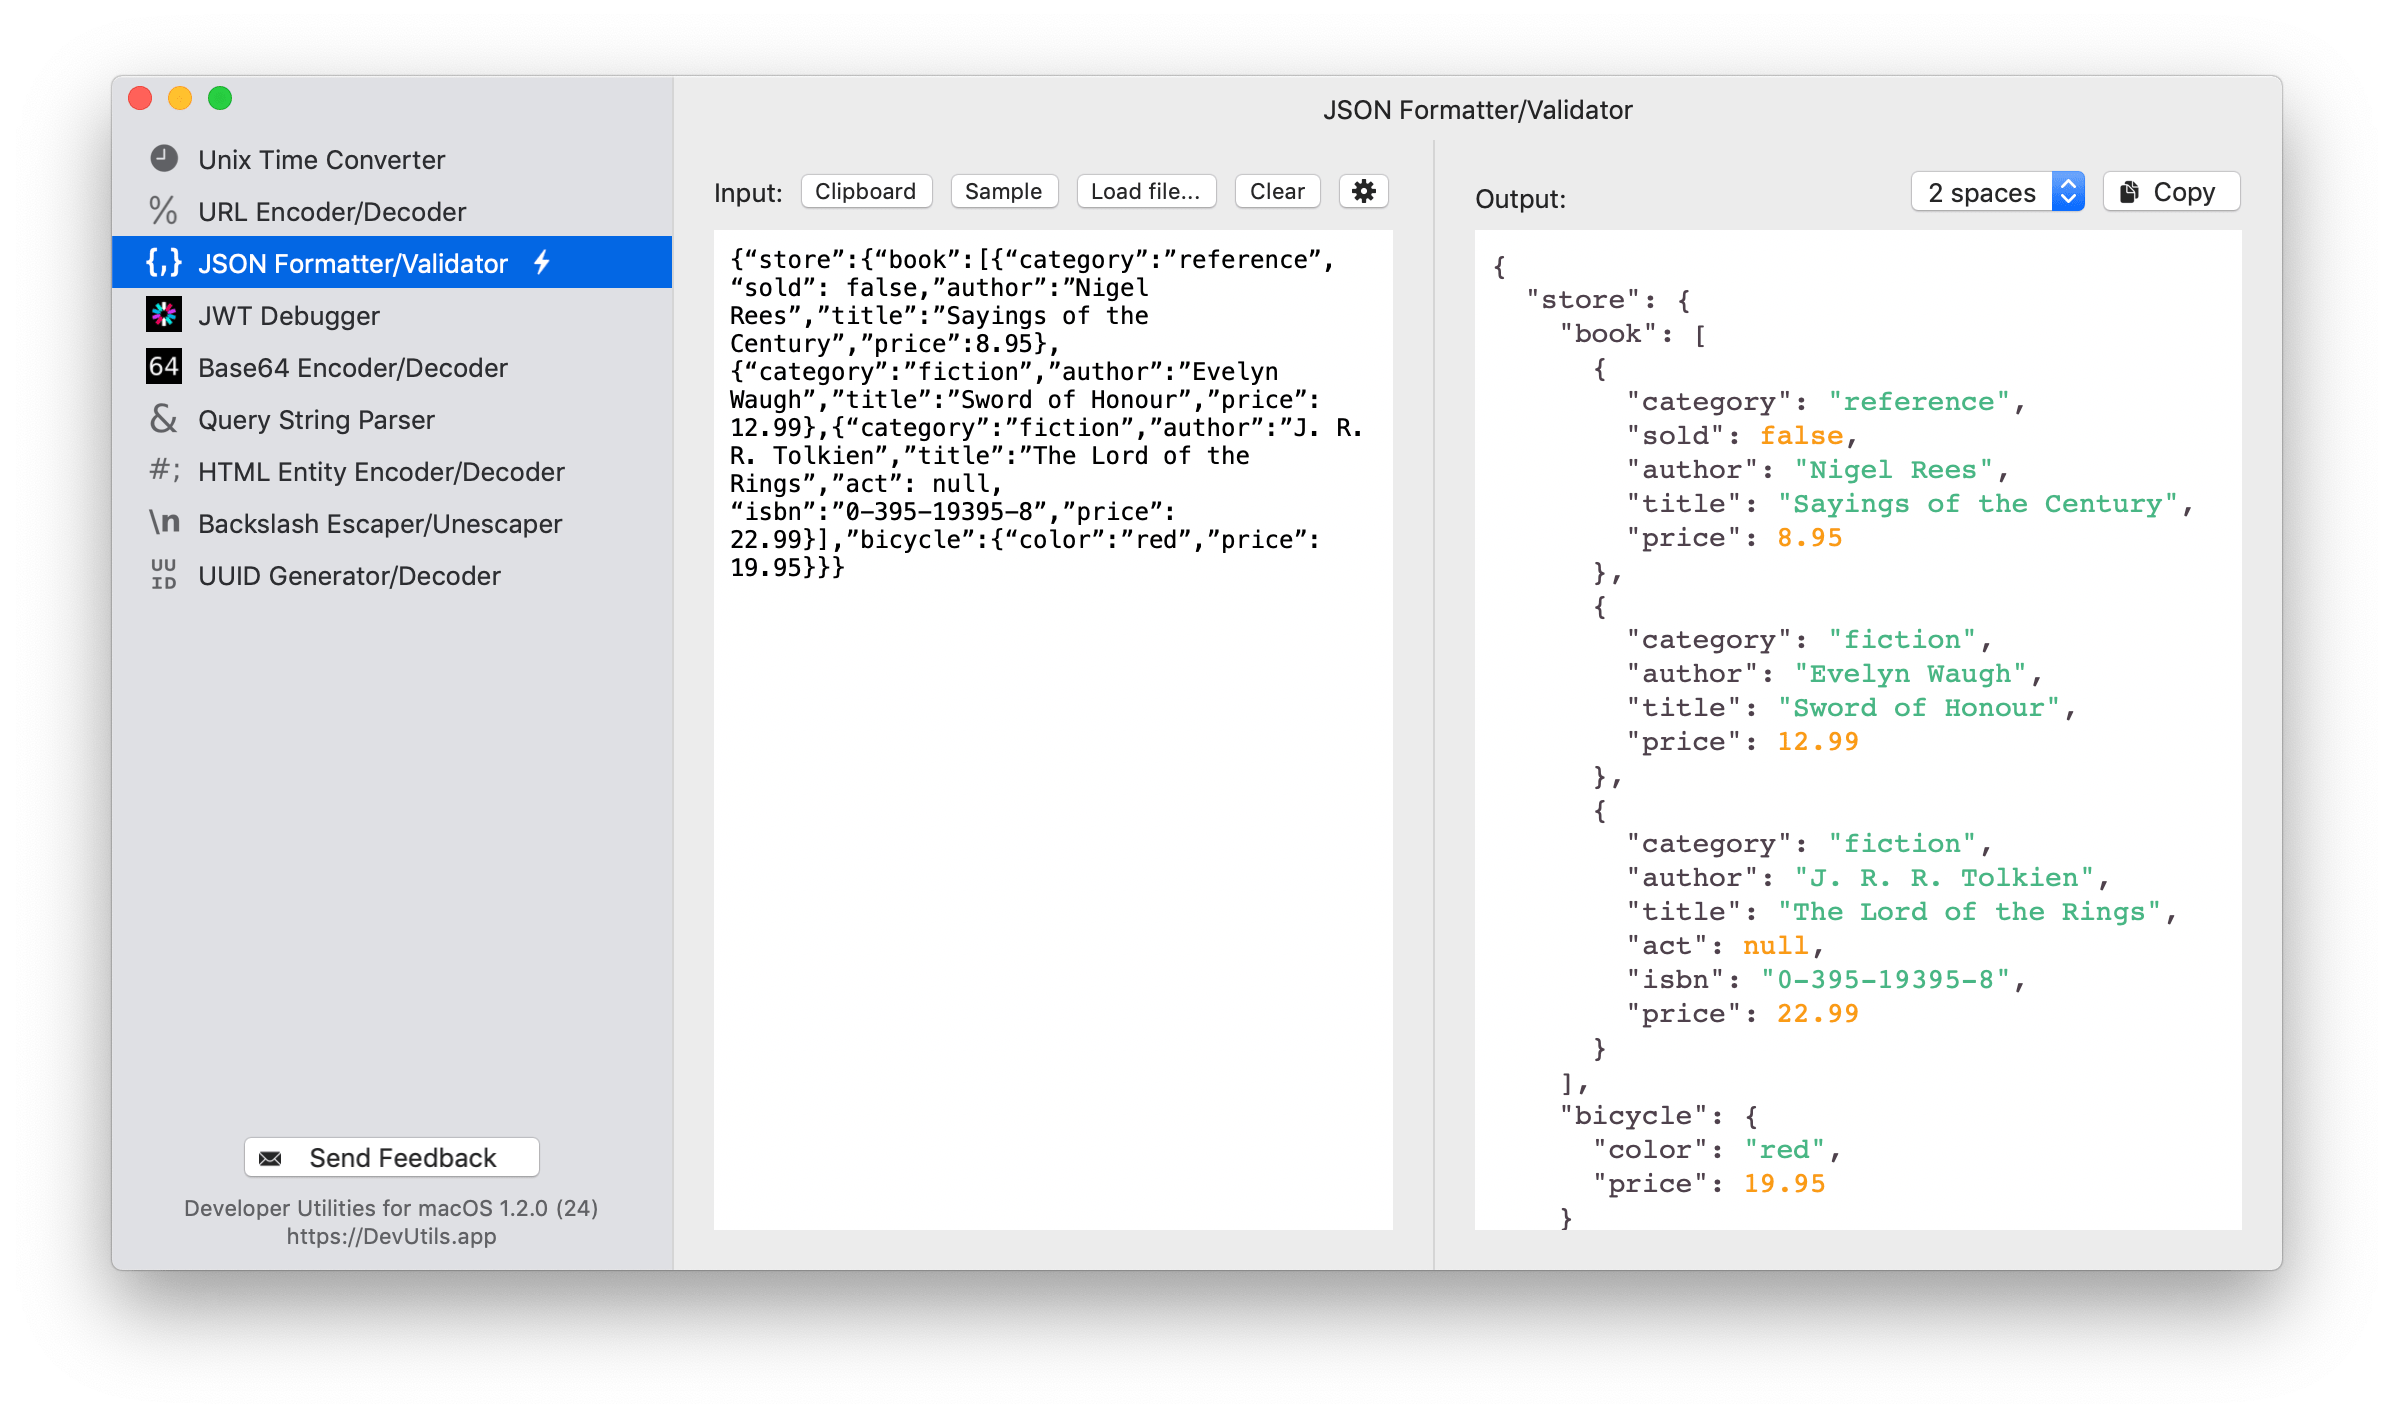Clear the input text

click(1277, 191)
